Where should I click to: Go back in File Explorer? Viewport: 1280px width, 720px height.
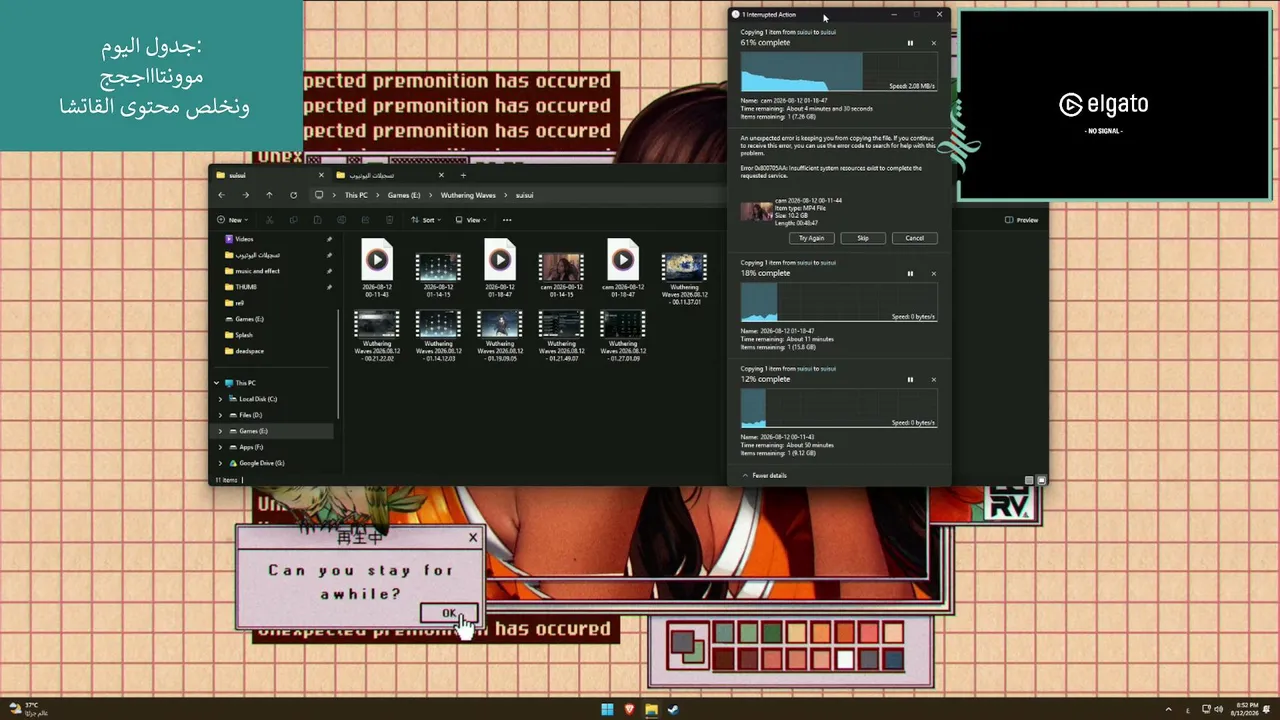(x=222, y=195)
